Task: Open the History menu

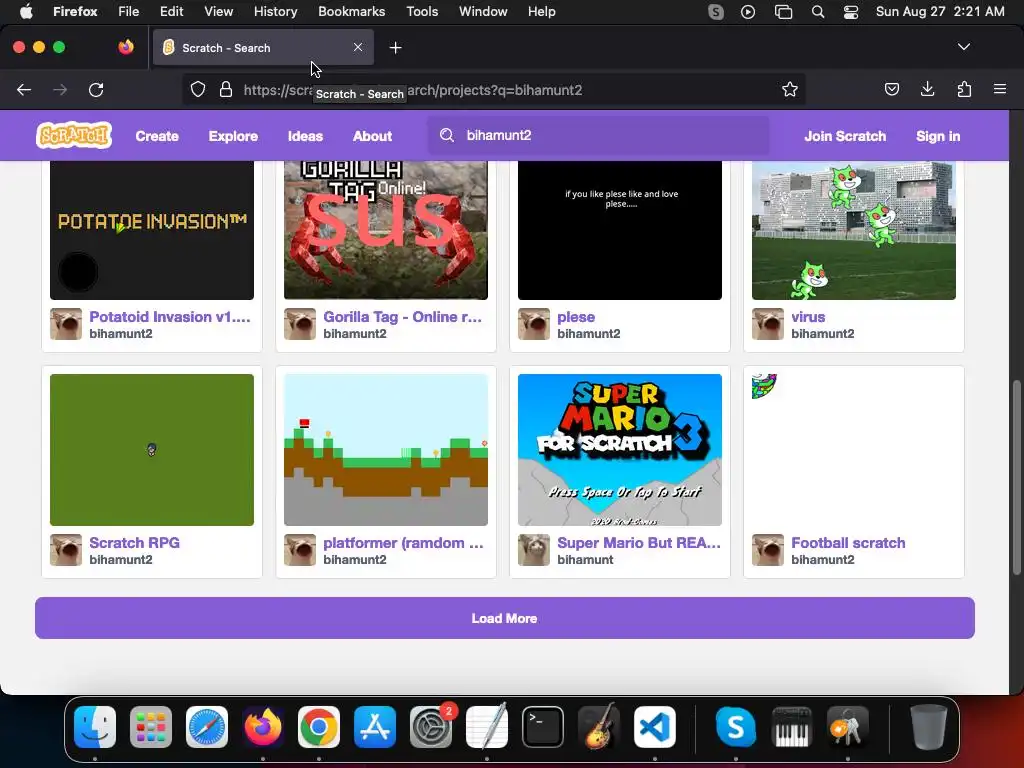Action: pyautogui.click(x=275, y=12)
